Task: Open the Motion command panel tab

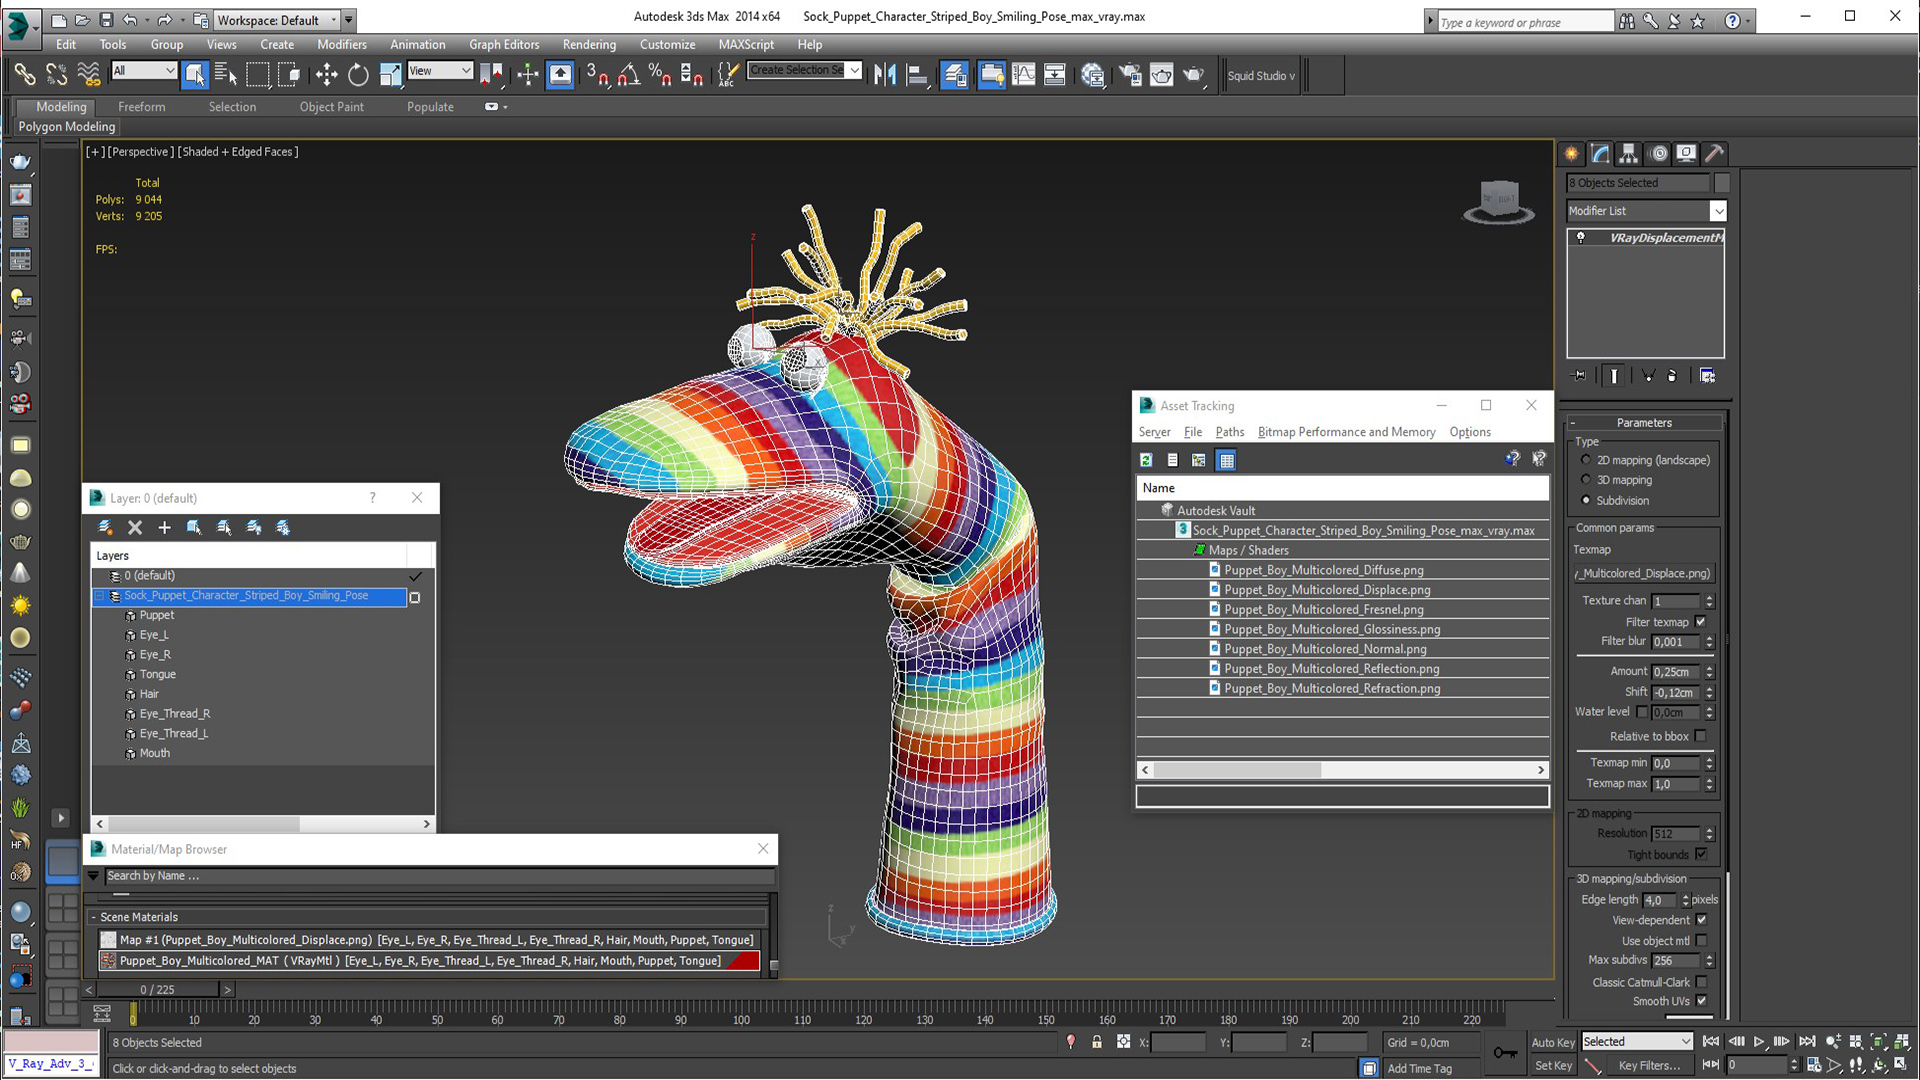Action: (1659, 153)
